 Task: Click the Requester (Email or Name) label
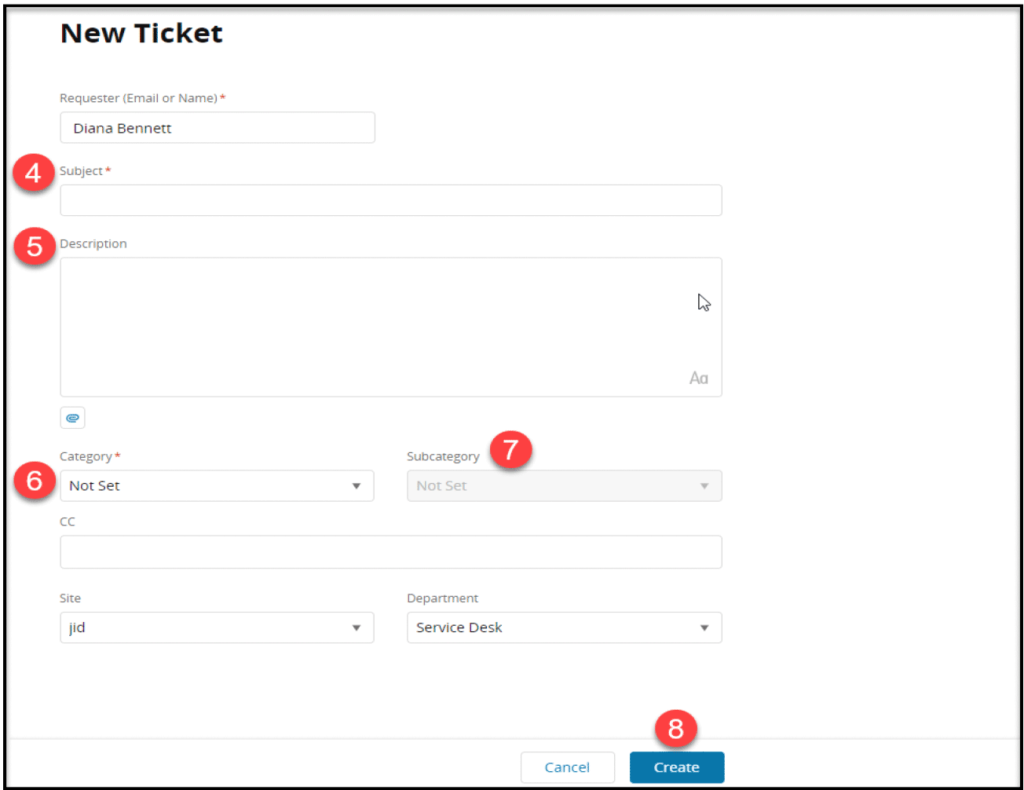pyautogui.click(x=138, y=98)
